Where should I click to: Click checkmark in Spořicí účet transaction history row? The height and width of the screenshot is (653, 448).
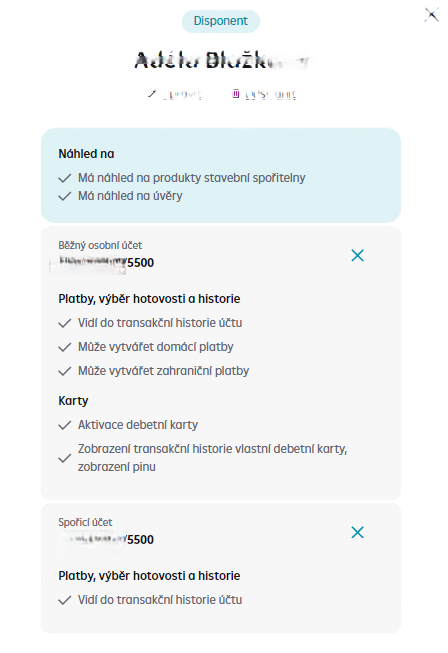(x=65, y=600)
